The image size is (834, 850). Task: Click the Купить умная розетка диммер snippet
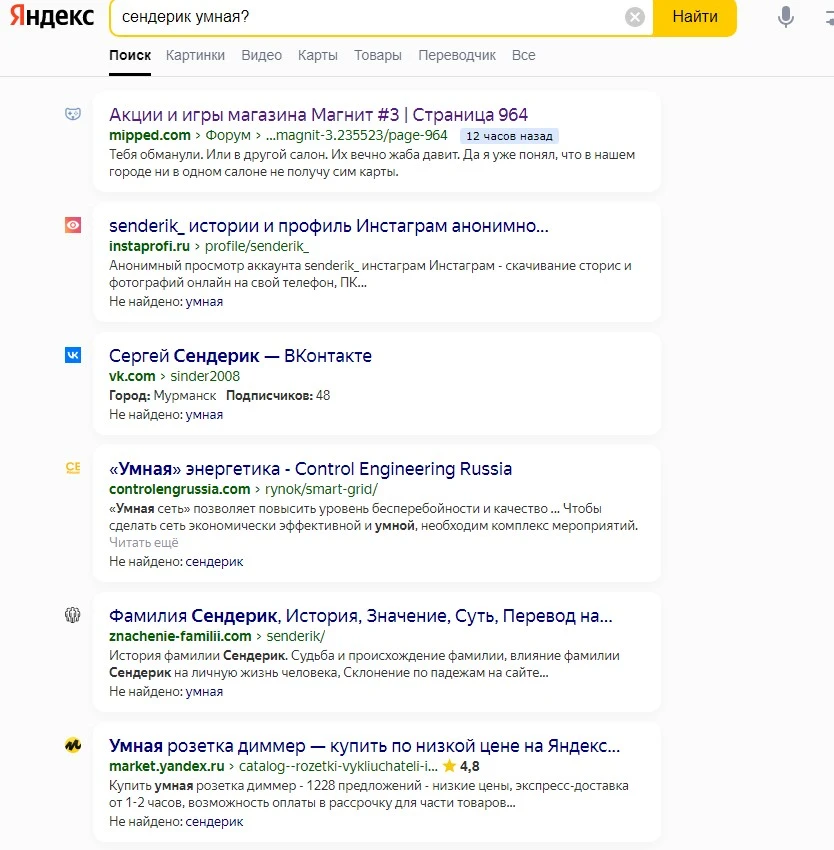[369, 794]
